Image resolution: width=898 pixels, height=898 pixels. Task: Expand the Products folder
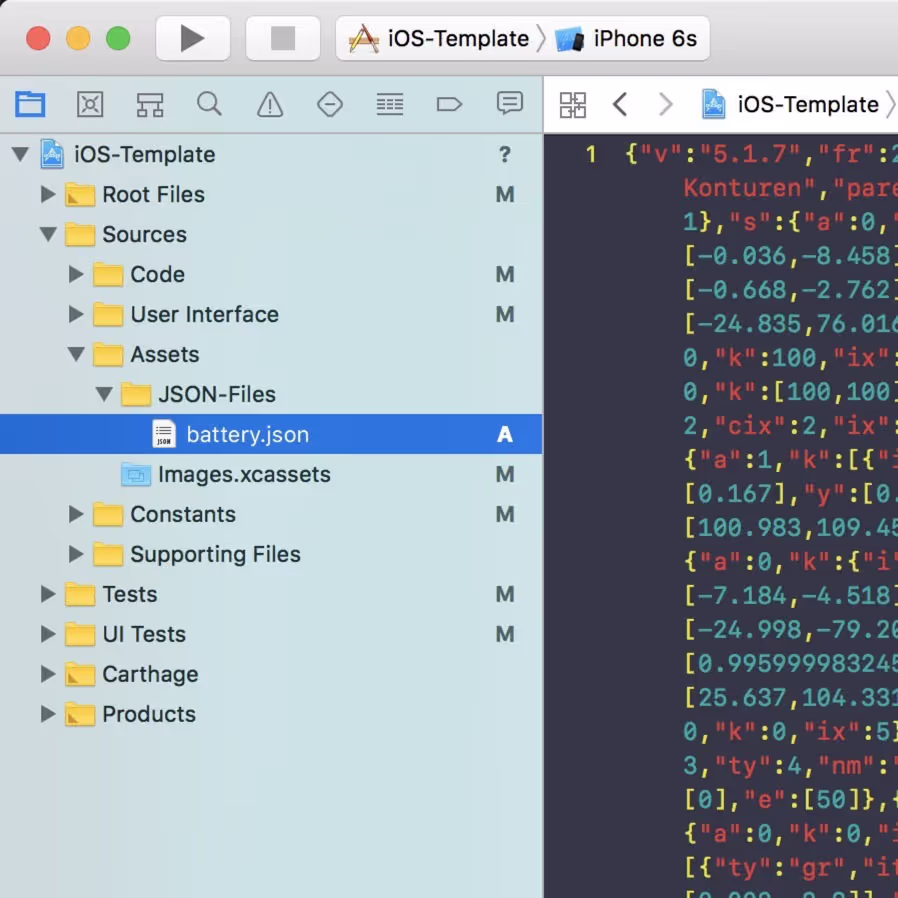tap(48, 714)
